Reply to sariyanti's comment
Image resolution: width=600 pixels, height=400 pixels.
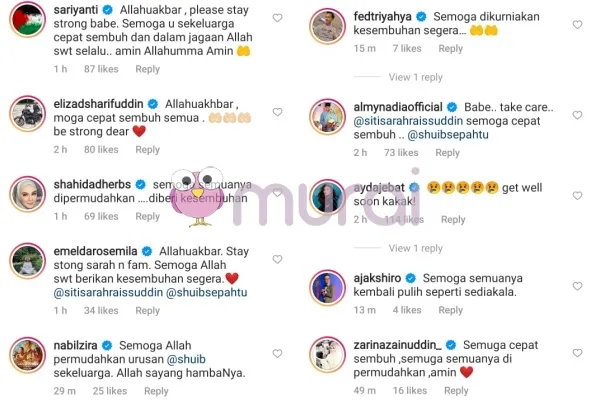[148, 69]
